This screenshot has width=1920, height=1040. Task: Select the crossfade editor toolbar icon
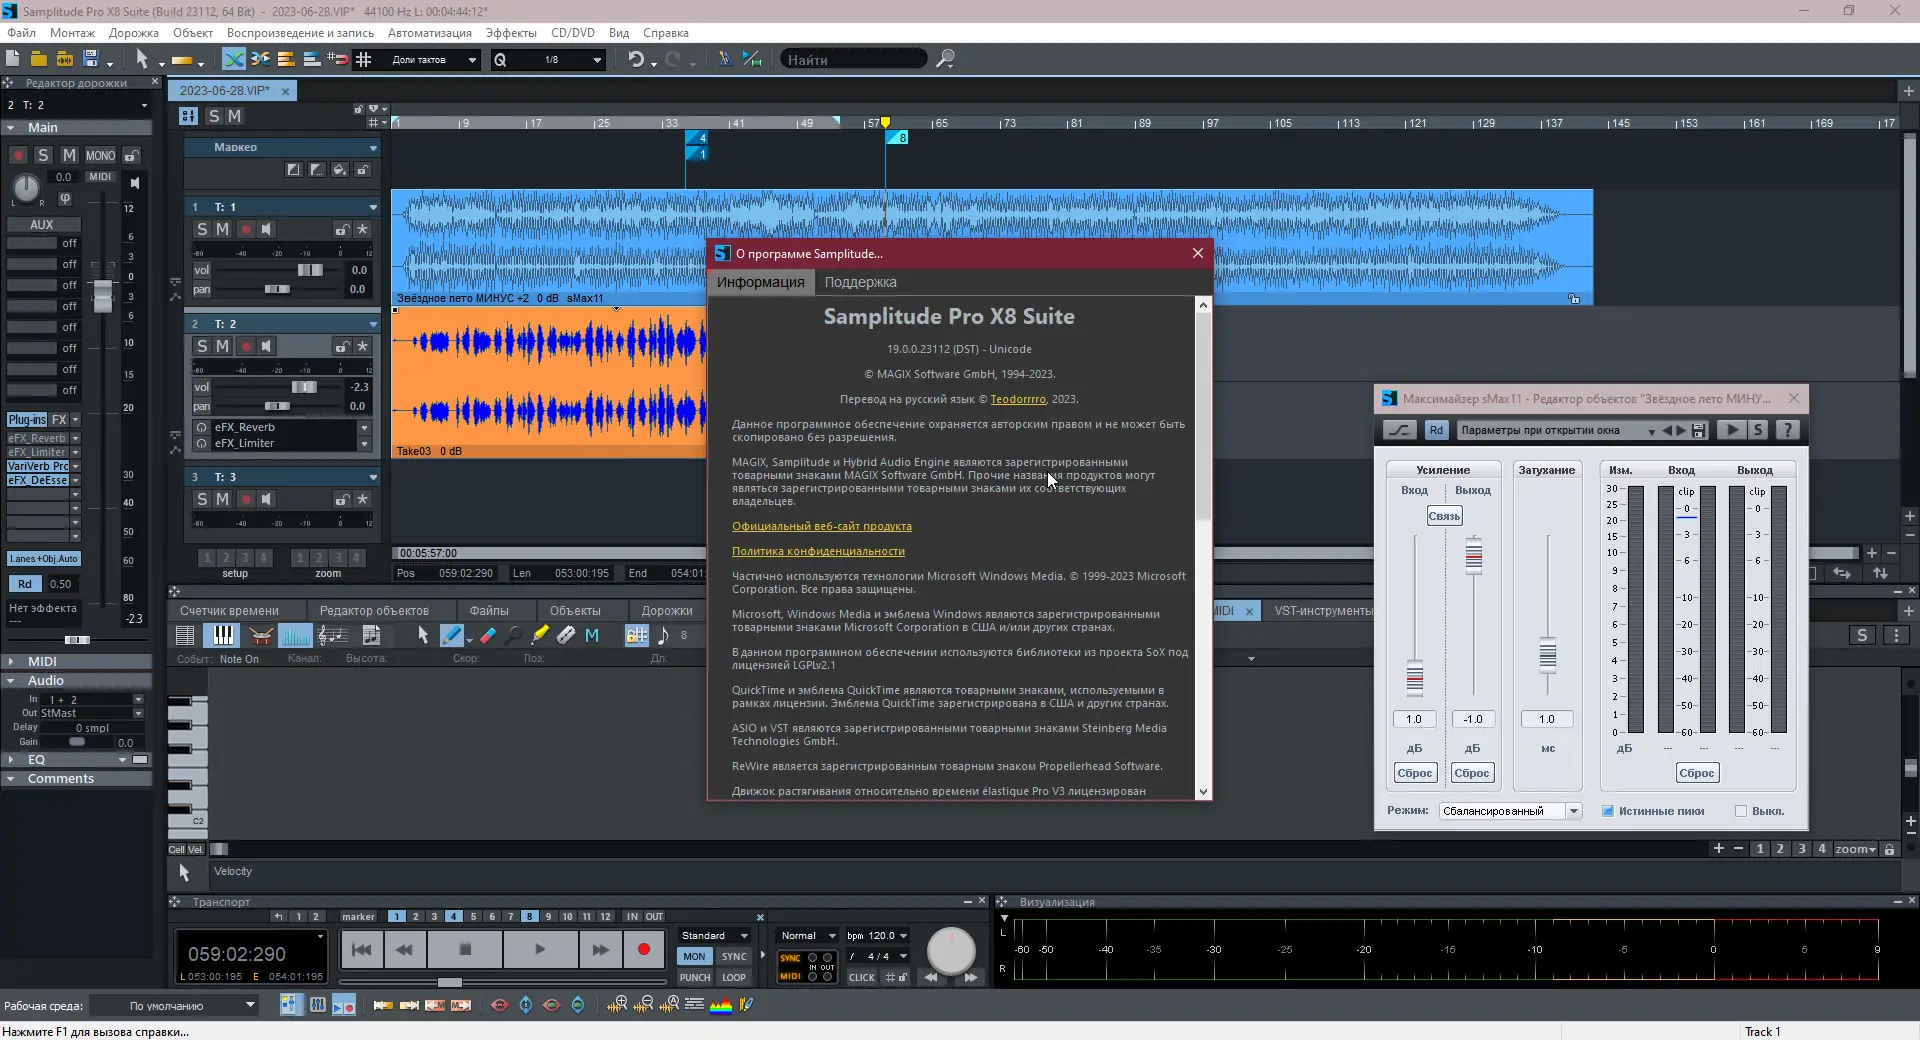(x=233, y=59)
